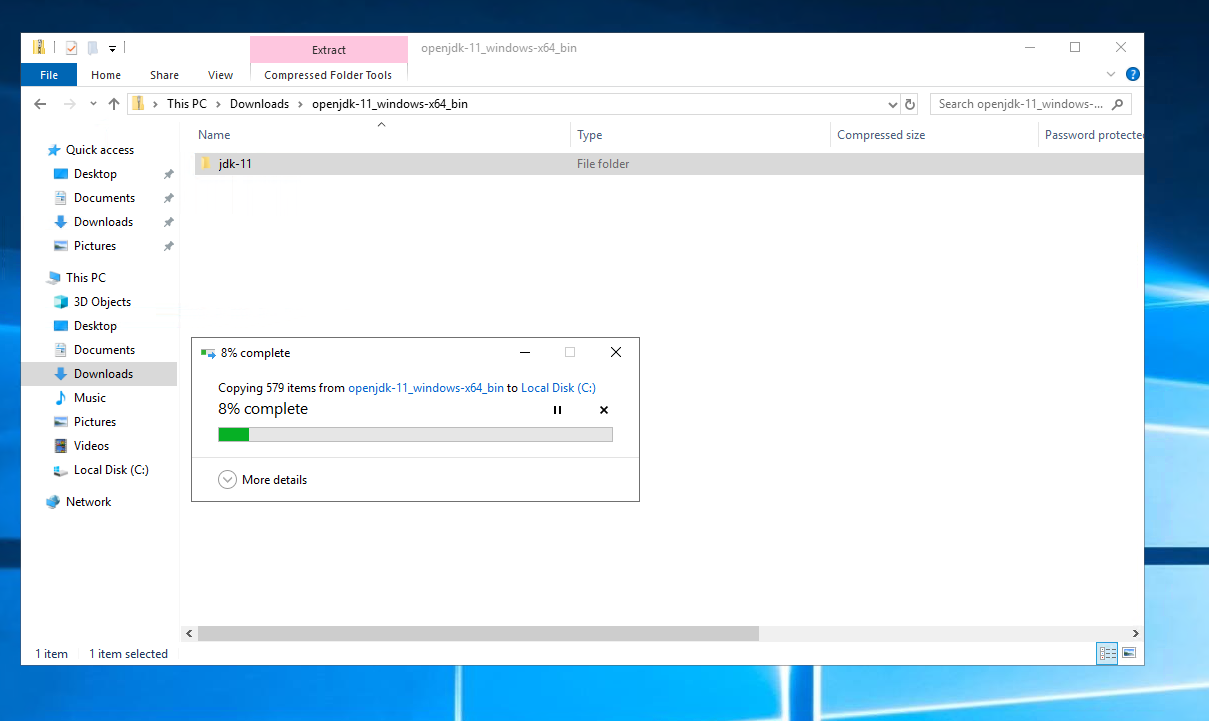Open the Share ribbon tab
This screenshot has height=721, width=1209.
click(164, 75)
